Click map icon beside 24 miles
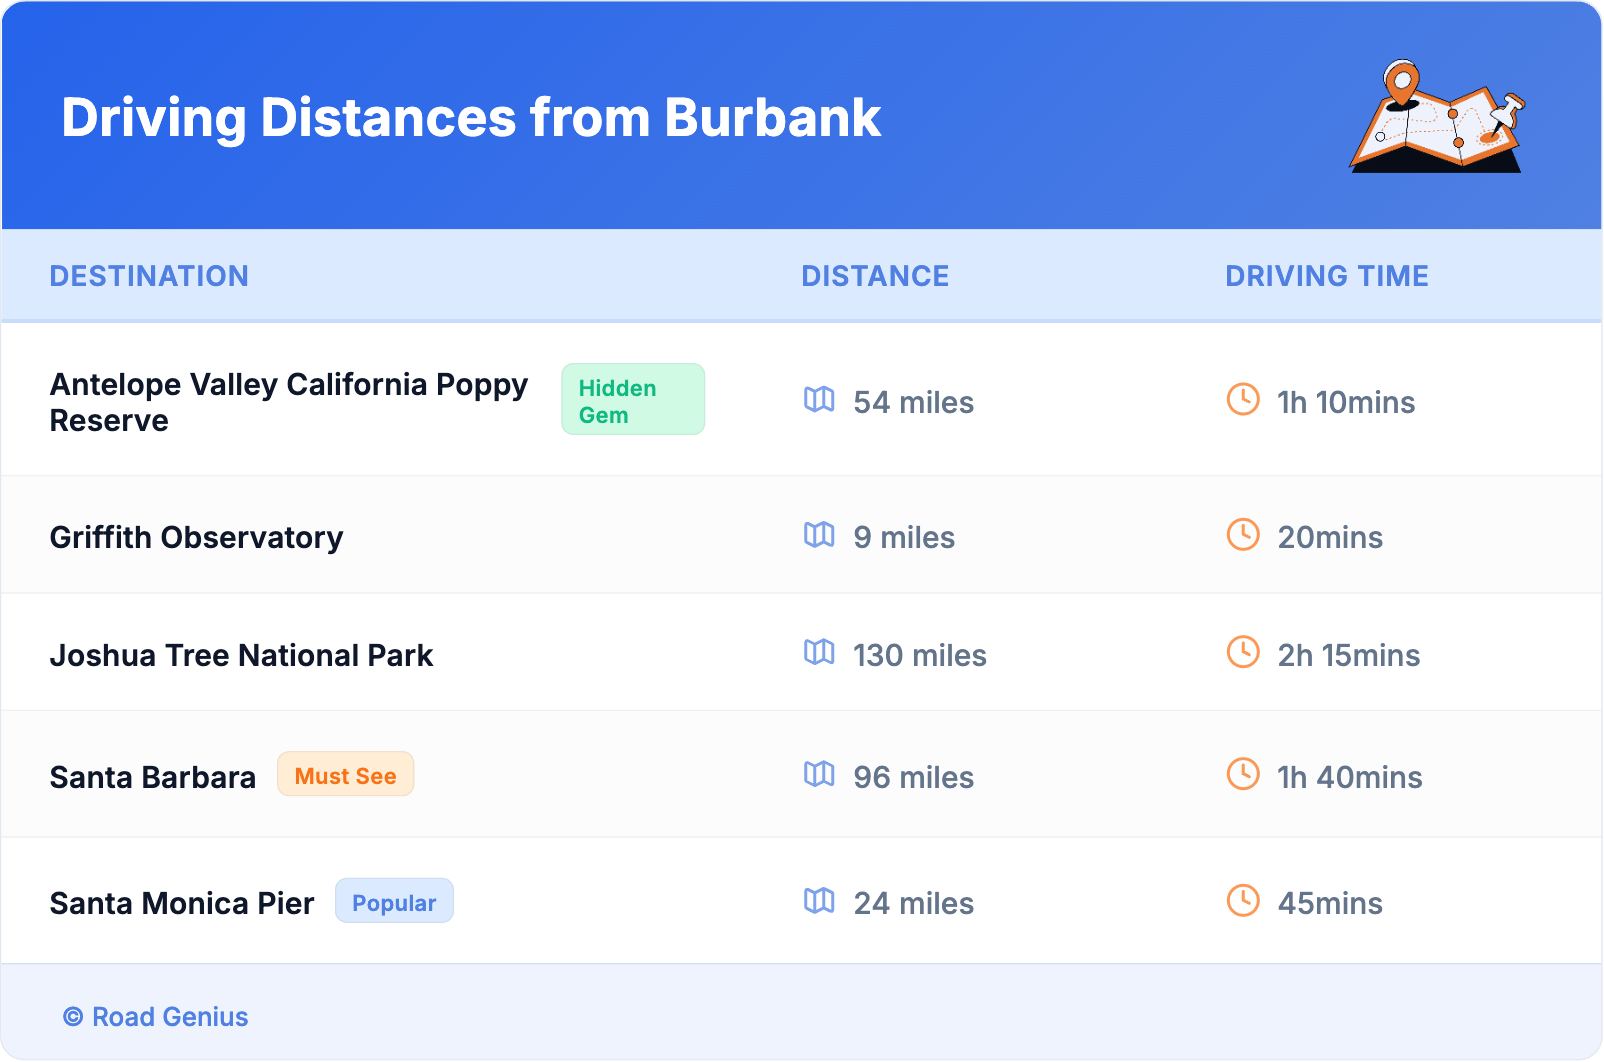 819,901
